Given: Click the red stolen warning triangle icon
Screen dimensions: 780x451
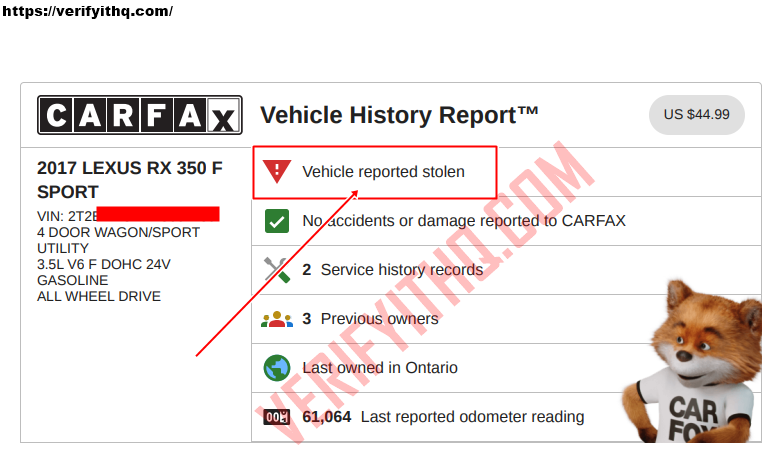Looking at the screenshot, I should 276,172.
